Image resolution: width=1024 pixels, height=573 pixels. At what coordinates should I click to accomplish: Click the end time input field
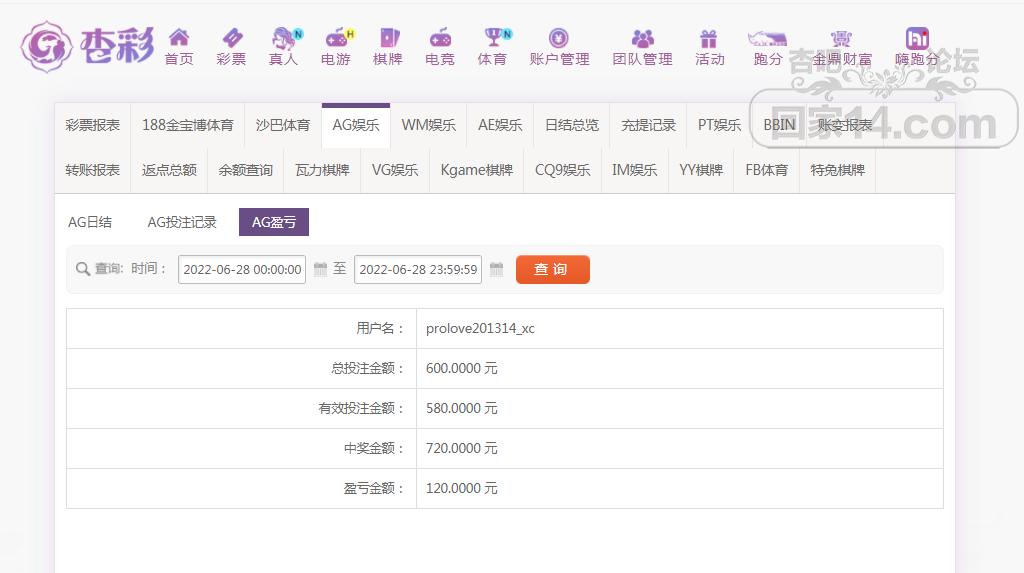click(418, 270)
